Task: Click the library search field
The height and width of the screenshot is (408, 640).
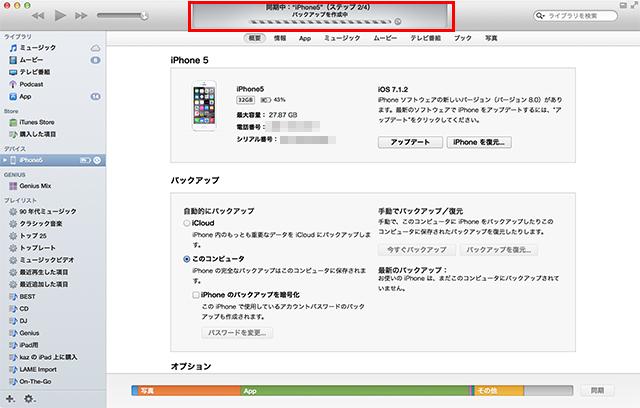Action: point(576,16)
